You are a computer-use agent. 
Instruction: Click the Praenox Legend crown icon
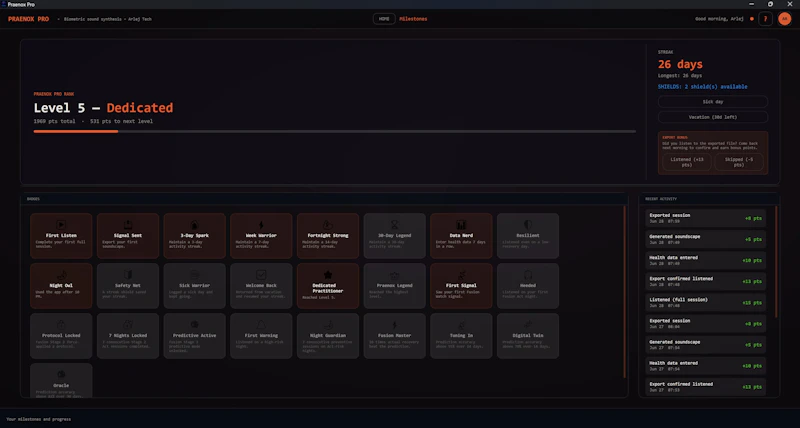(394, 274)
